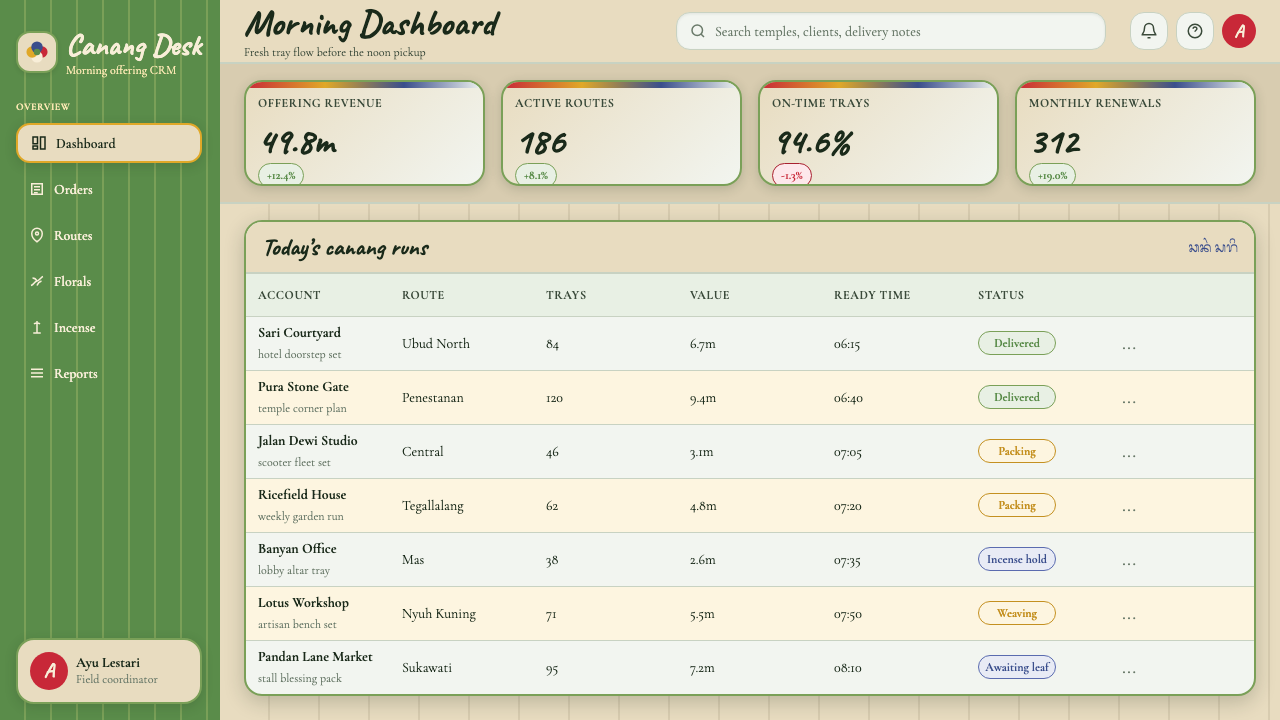This screenshot has height=720, width=1280.
Task: Click Packing status for Ricefield House
Action: click(1017, 505)
